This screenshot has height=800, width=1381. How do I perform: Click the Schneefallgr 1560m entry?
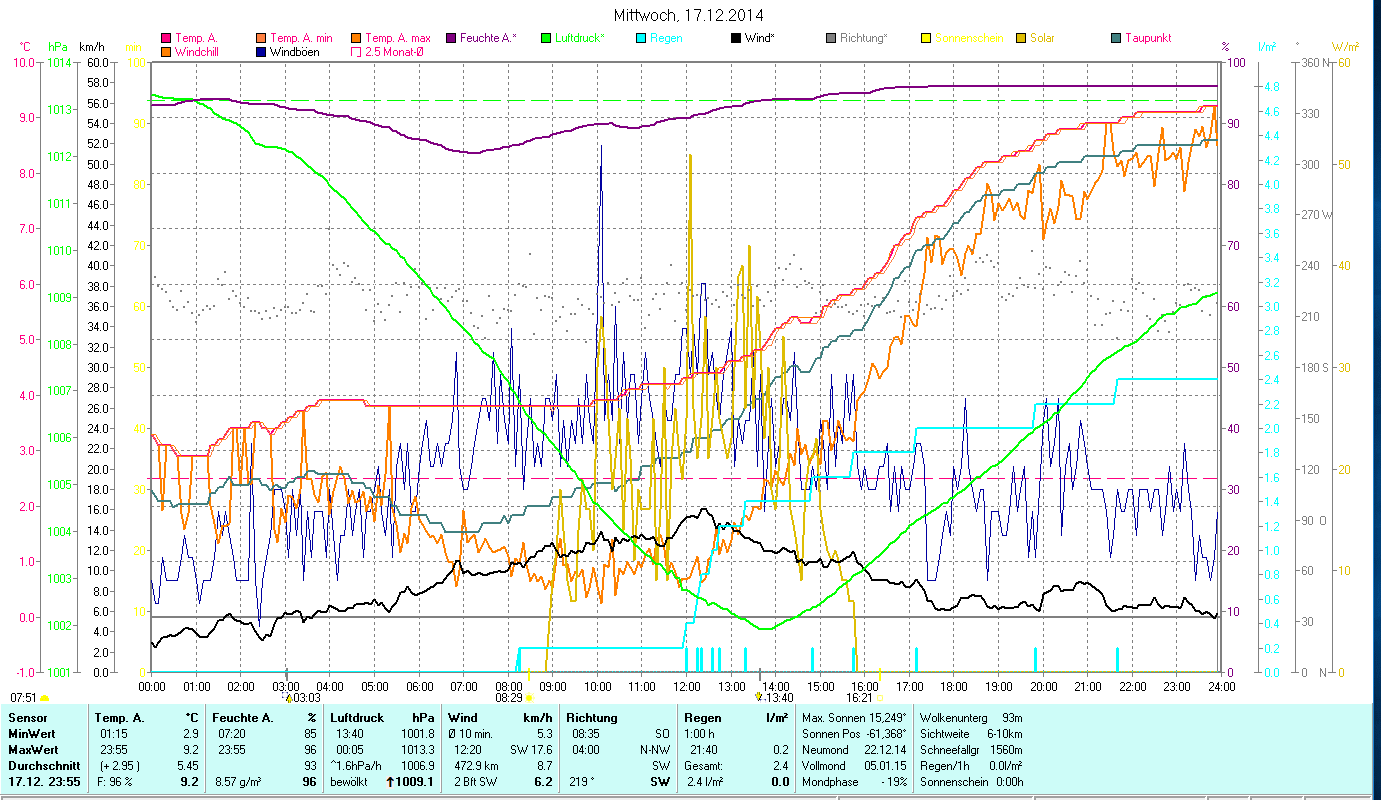970,750
